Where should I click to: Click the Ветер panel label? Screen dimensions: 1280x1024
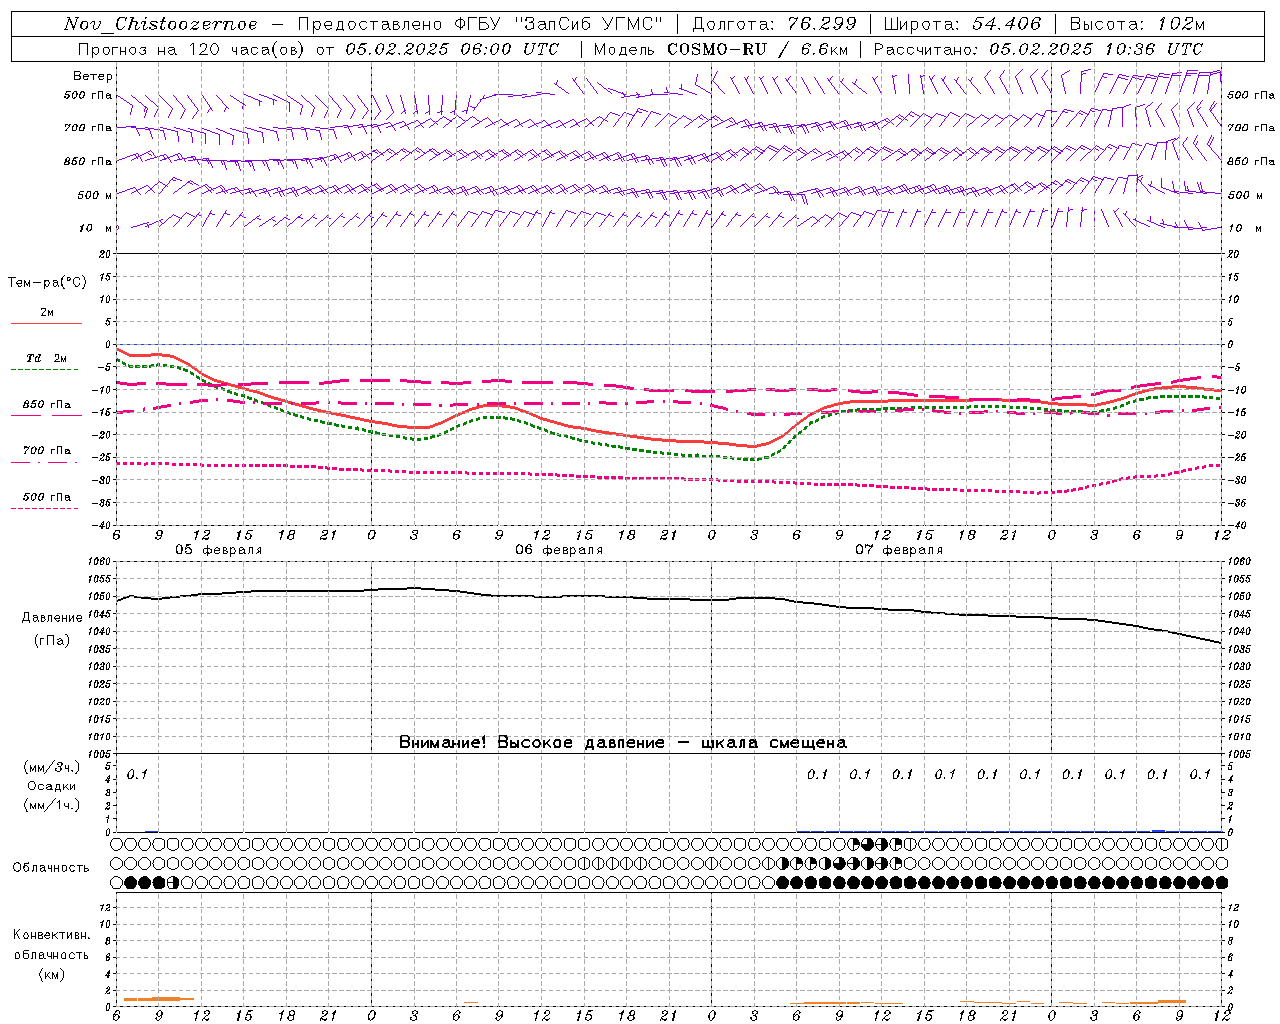93,76
